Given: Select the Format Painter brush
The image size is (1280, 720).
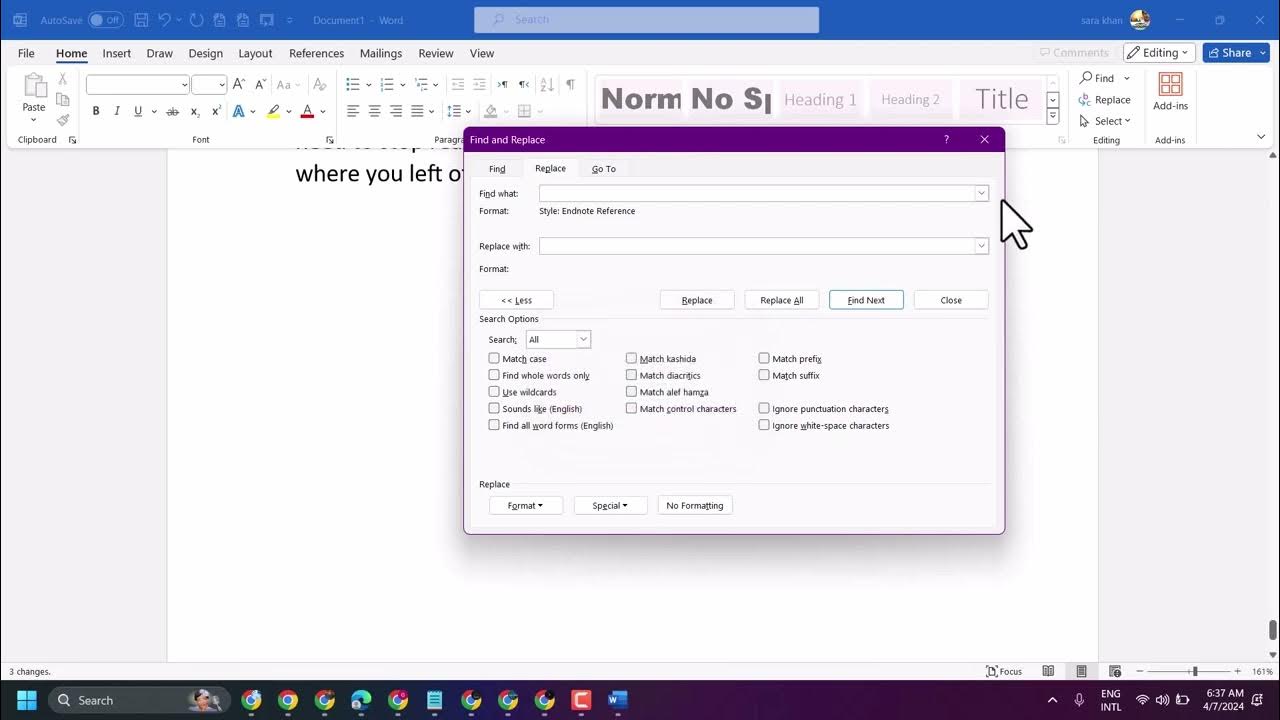Looking at the screenshot, I should [x=63, y=120].
